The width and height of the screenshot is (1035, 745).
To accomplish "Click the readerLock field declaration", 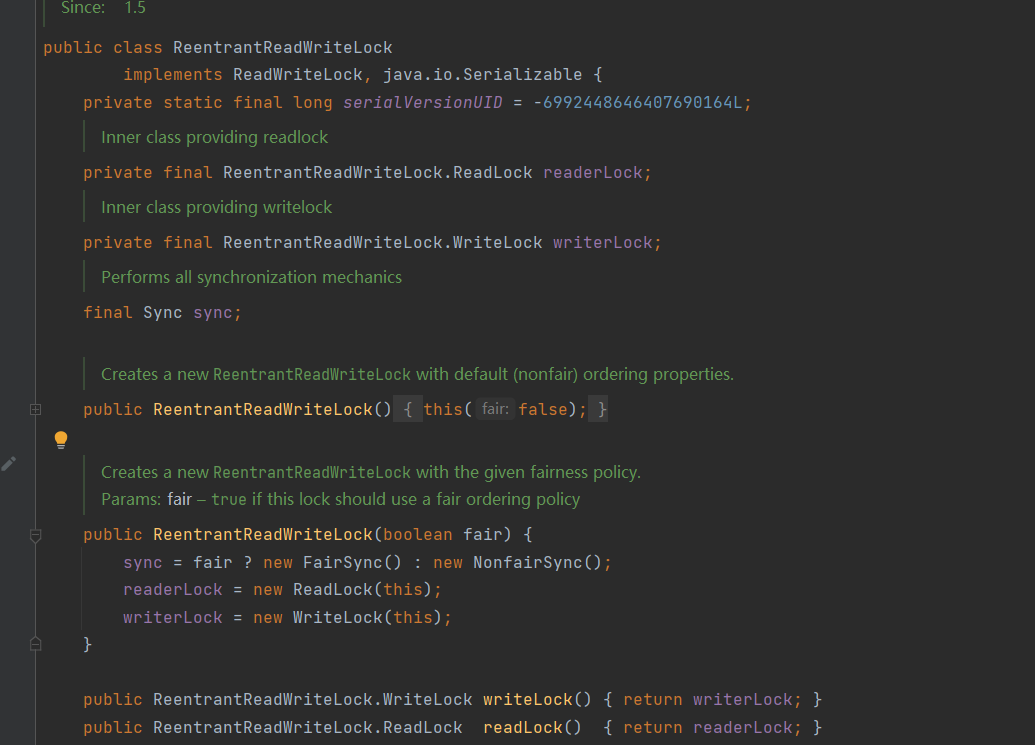I will [x=596, y=172].
